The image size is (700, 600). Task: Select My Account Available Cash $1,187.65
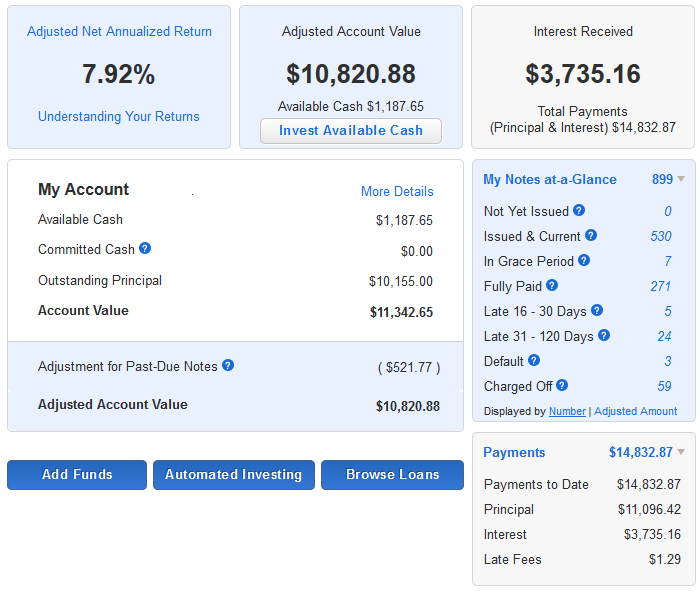(404, 220)
